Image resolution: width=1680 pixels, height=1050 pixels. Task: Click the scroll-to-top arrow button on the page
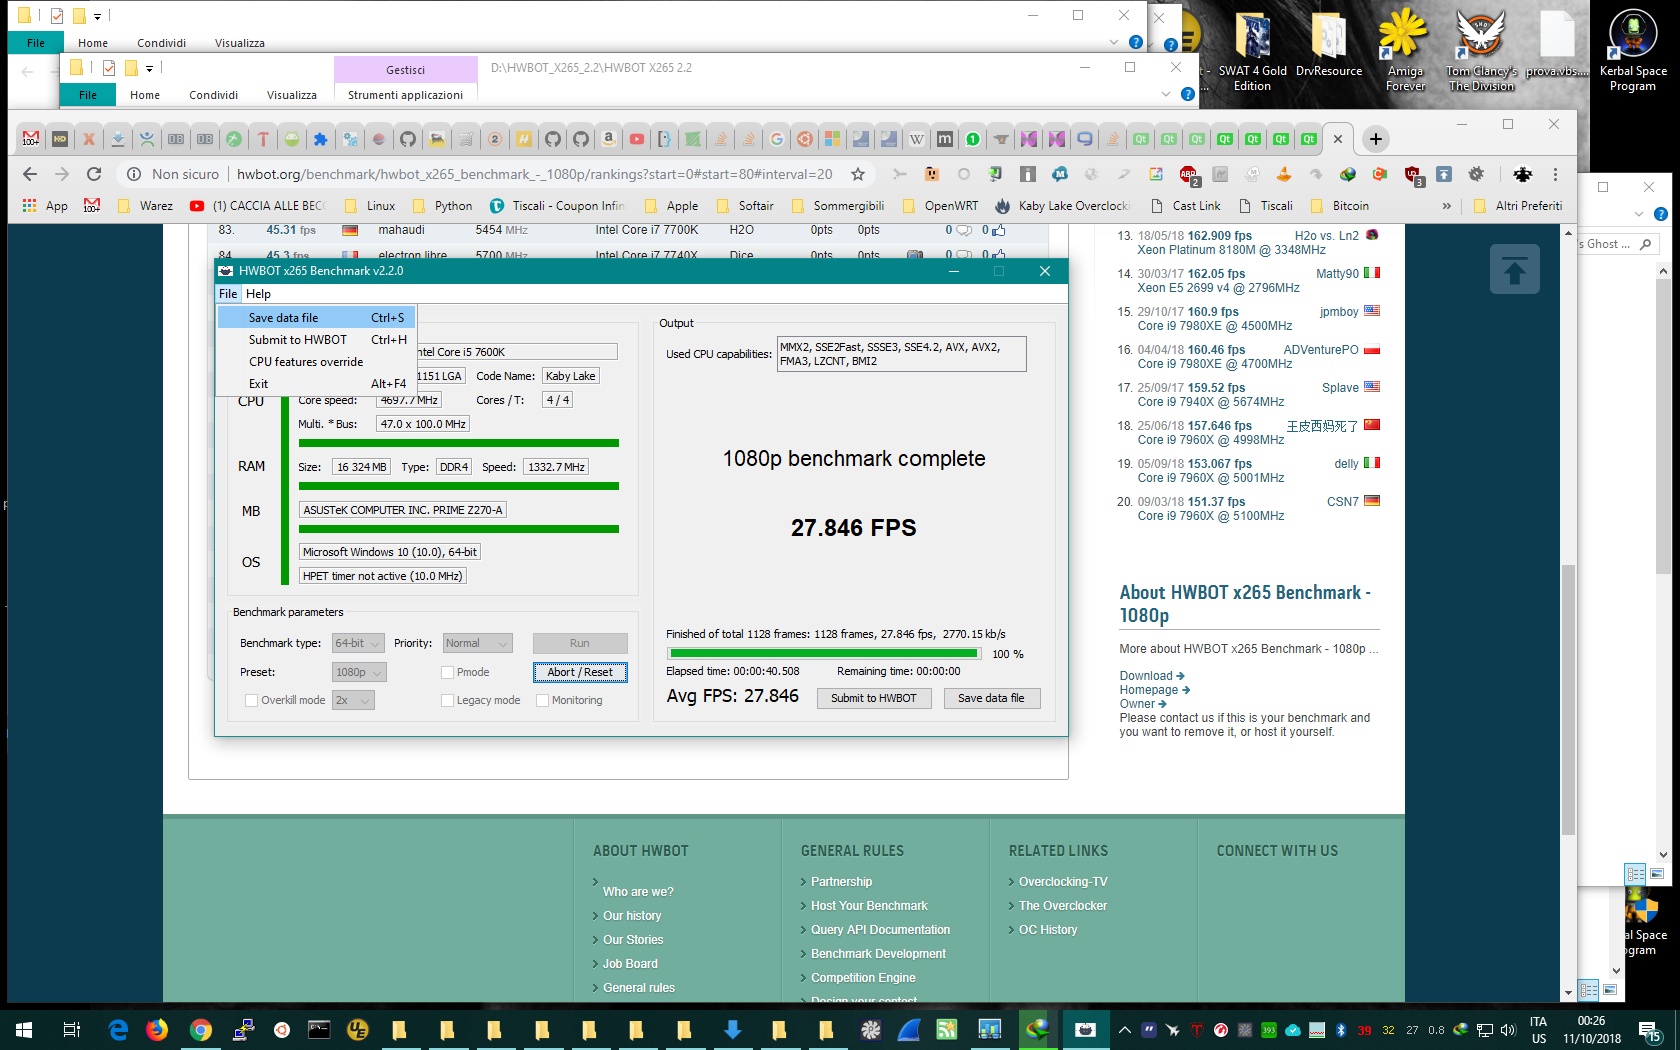tap(1514, 269)
